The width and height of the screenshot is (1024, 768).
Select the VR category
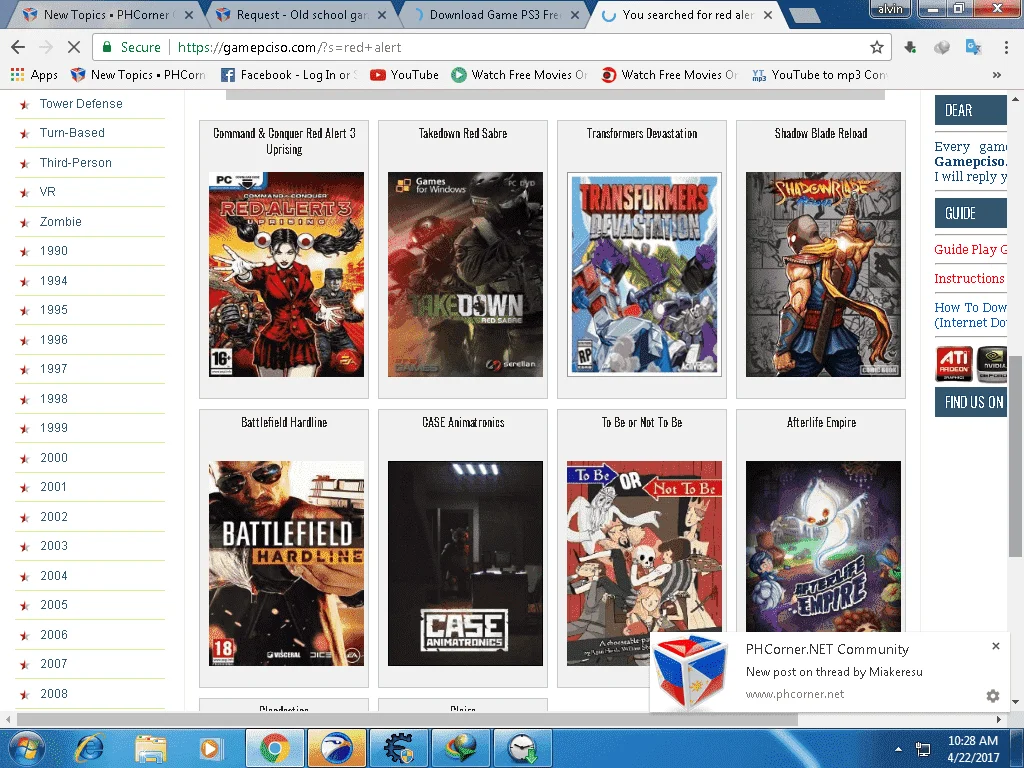(x=48, y=192)
